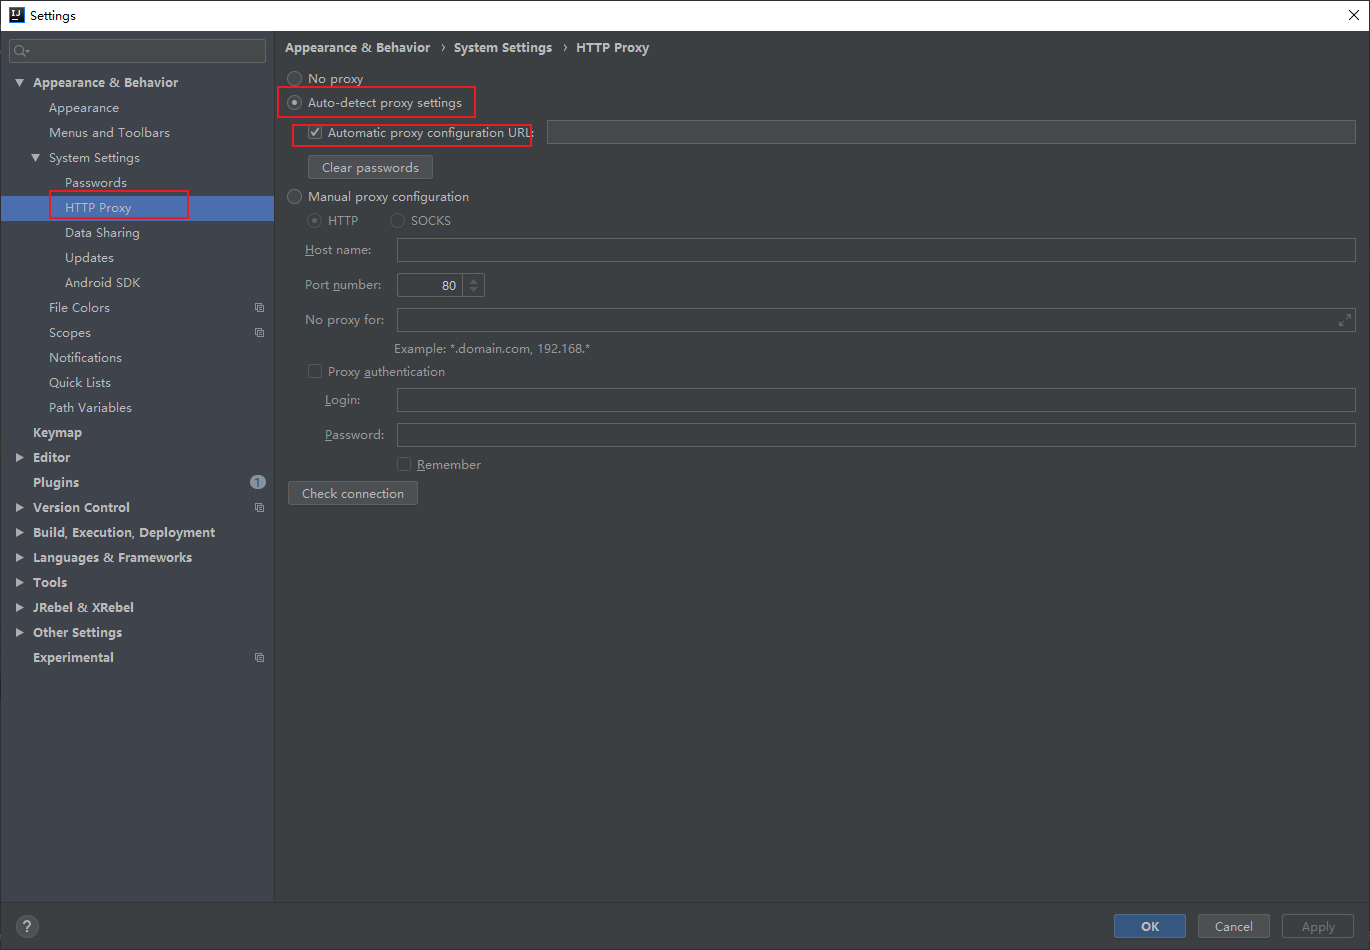Open File Colors settings
The height and width of the screenshot is (950, 1370).
[79, 308]
